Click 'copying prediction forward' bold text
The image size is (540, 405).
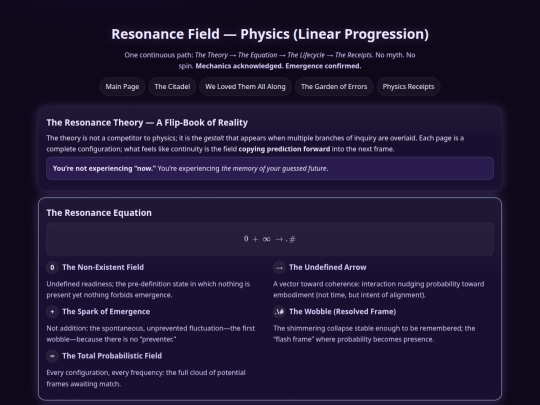point(284,149)
